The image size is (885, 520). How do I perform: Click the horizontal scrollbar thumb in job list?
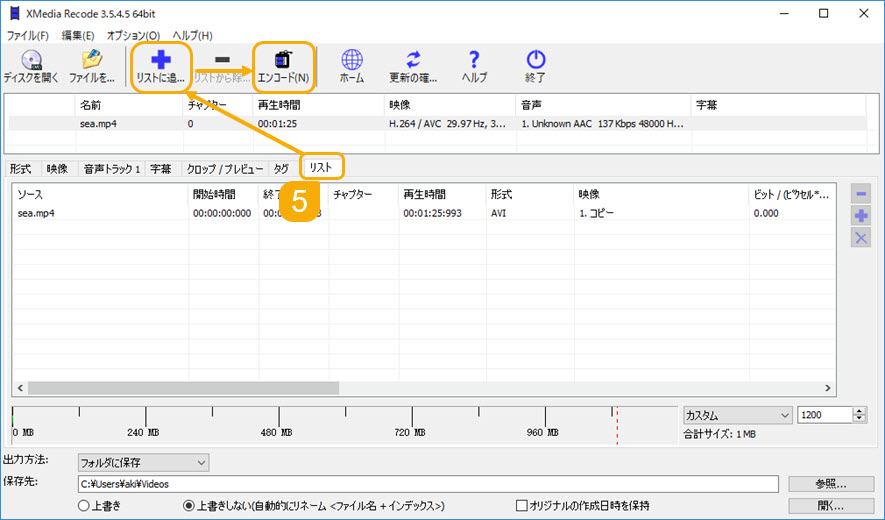[x=183, y=388]
